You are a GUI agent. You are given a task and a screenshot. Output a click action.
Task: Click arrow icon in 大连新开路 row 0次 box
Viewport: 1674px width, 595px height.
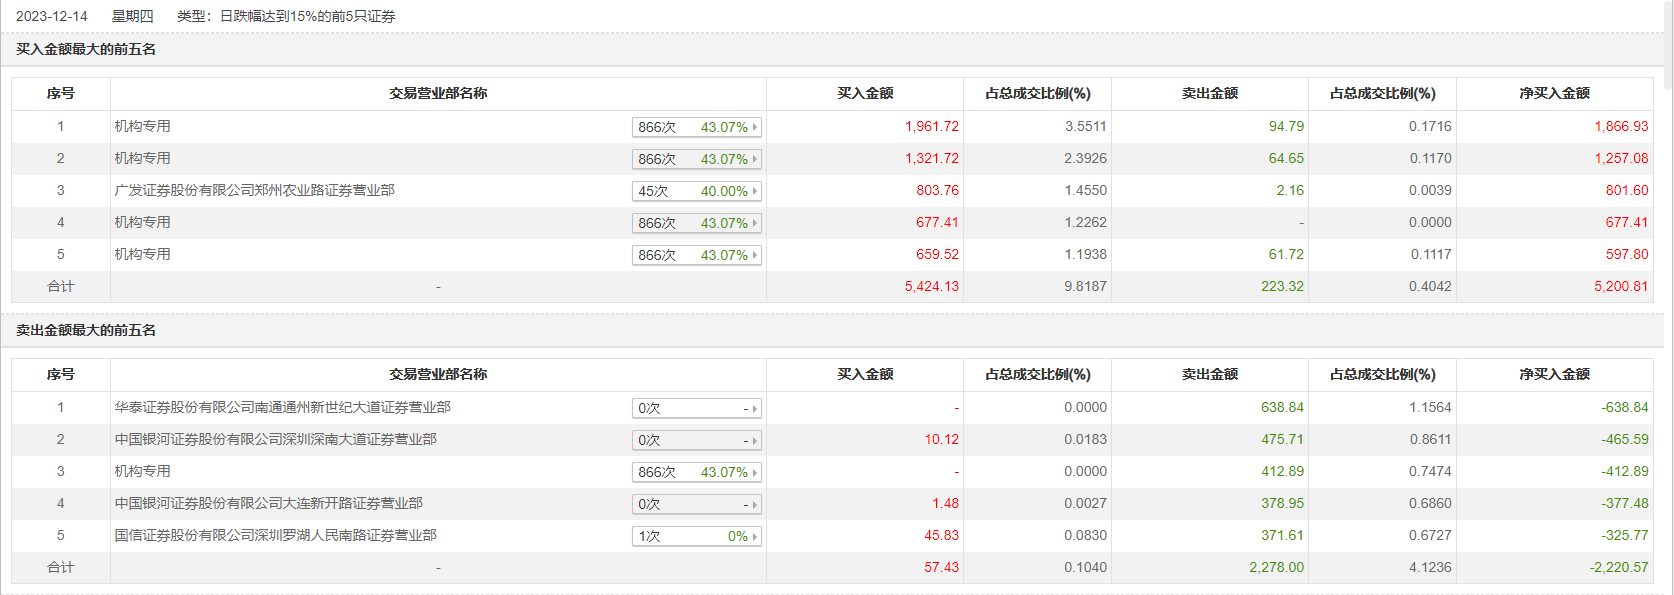pos(755,505)
